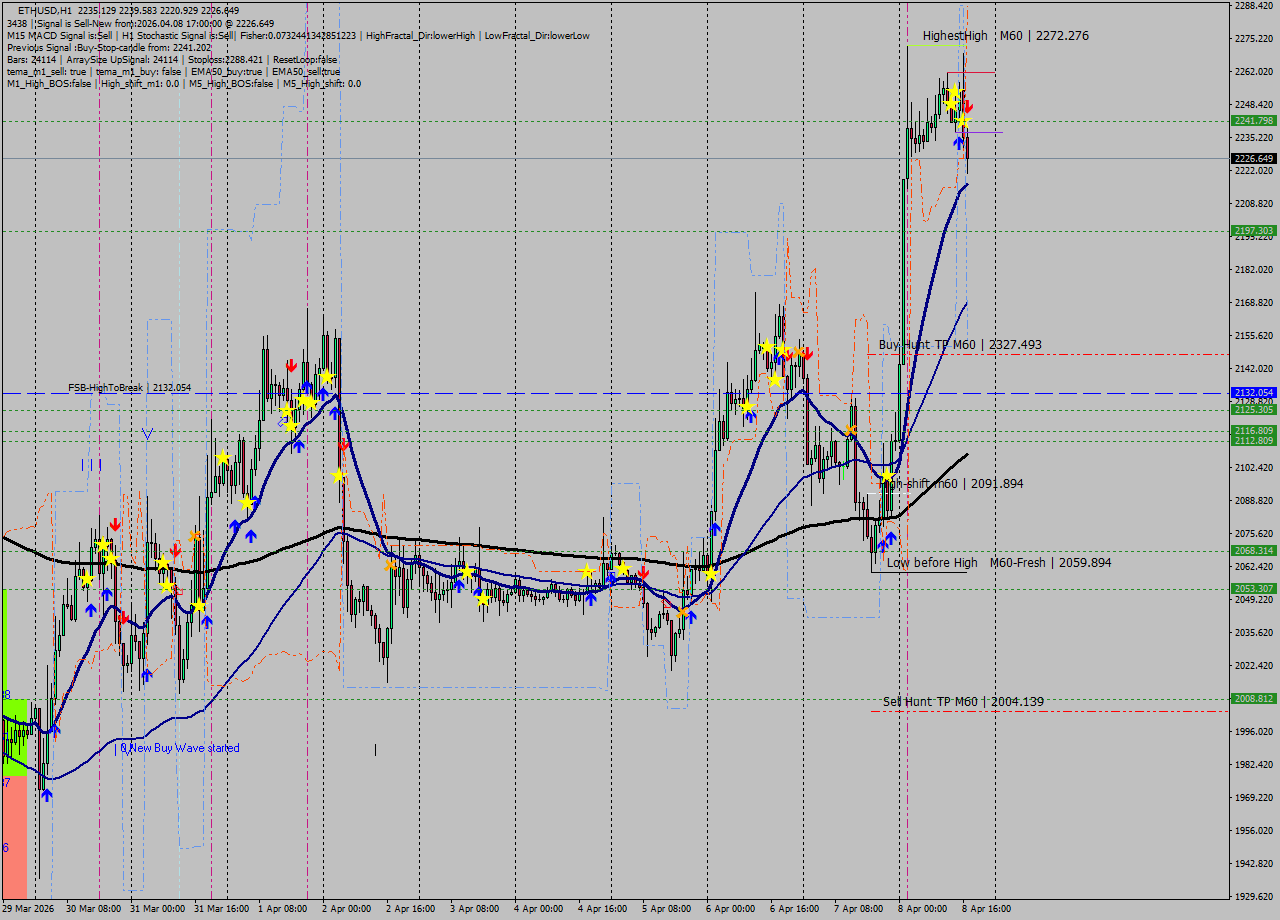This screenshot has height=920, width=1280.
Task: Select the black 2226.649 current price tag on the axis
Action: tap(1252, 157)
